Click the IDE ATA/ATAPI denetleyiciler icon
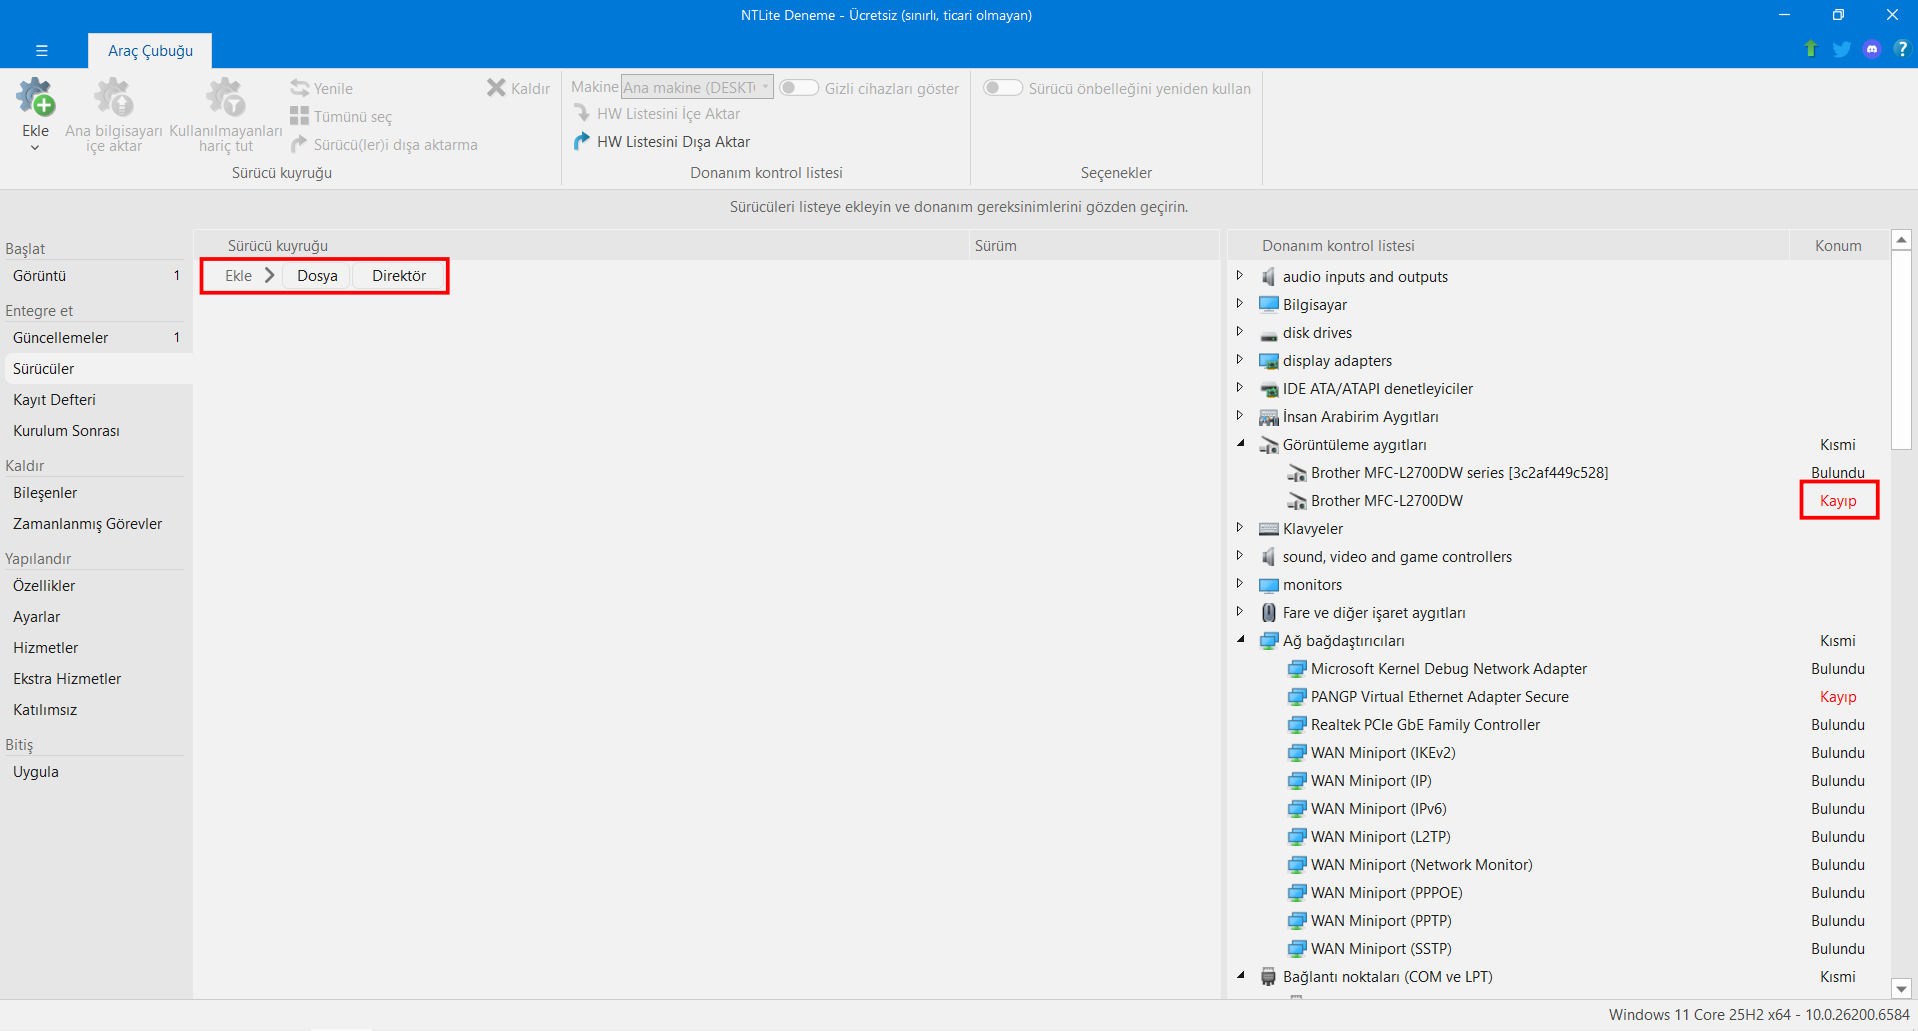 (1269, 389)
